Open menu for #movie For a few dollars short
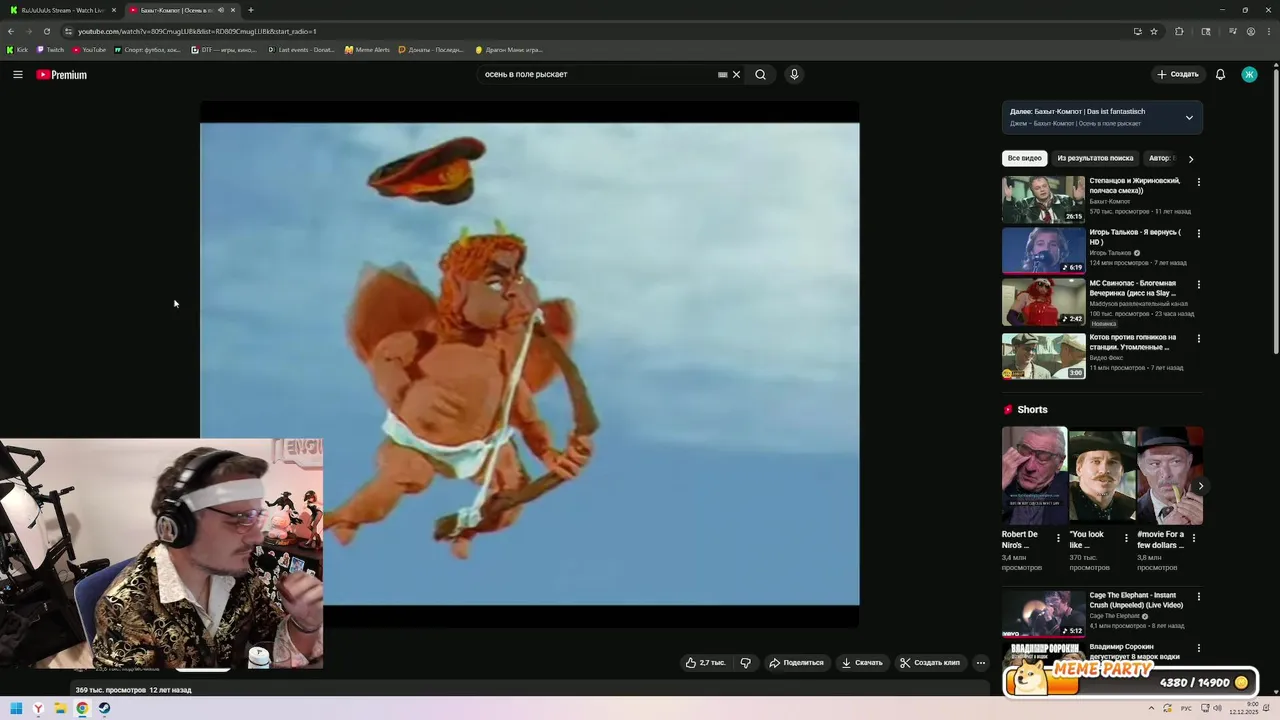 click(1193, 538)
